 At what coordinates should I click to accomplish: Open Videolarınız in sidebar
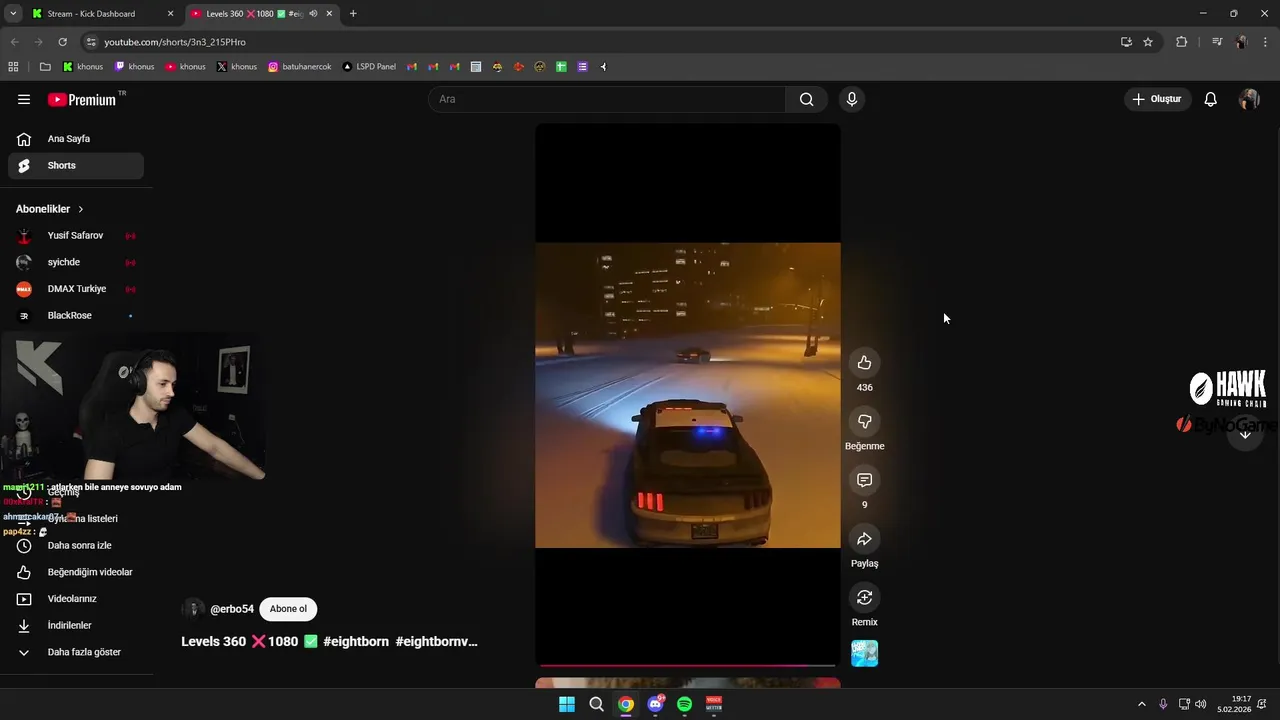(x=76, y=599)
